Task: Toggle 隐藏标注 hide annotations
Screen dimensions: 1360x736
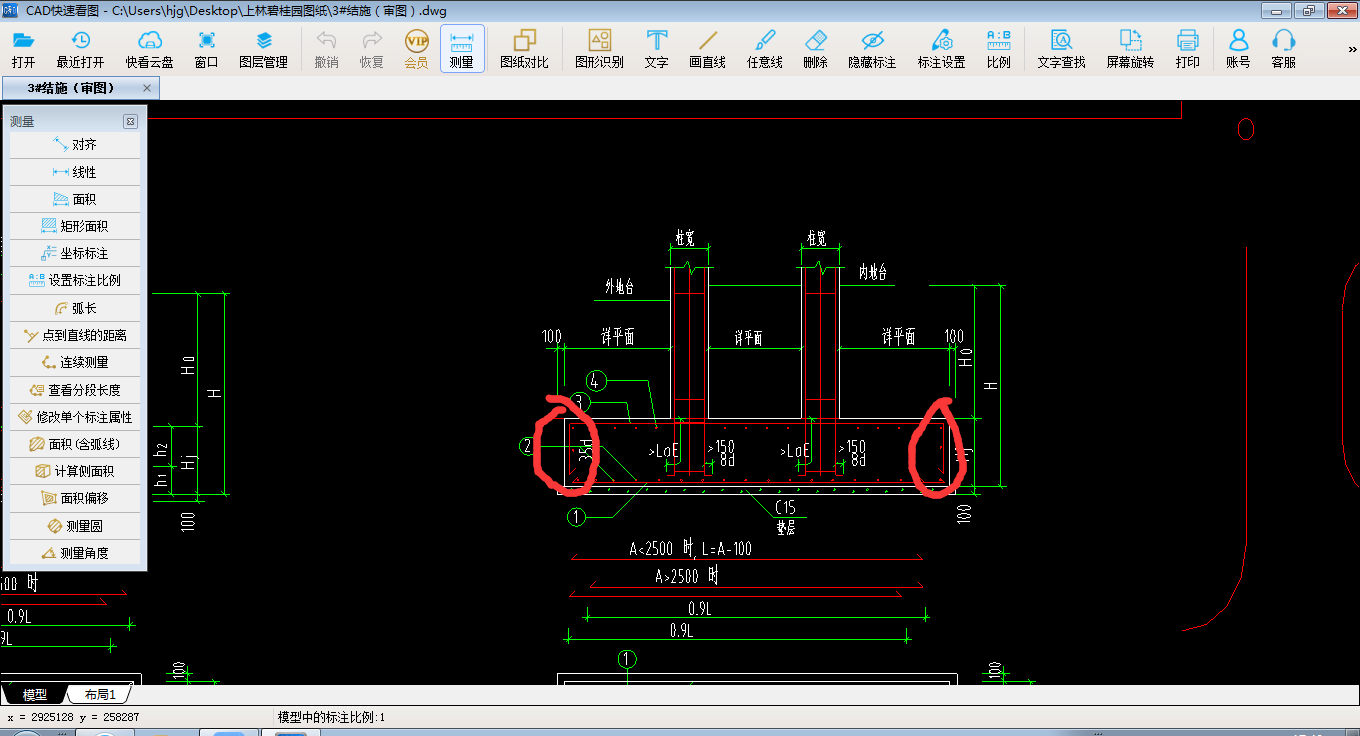Action: [873, 49]
